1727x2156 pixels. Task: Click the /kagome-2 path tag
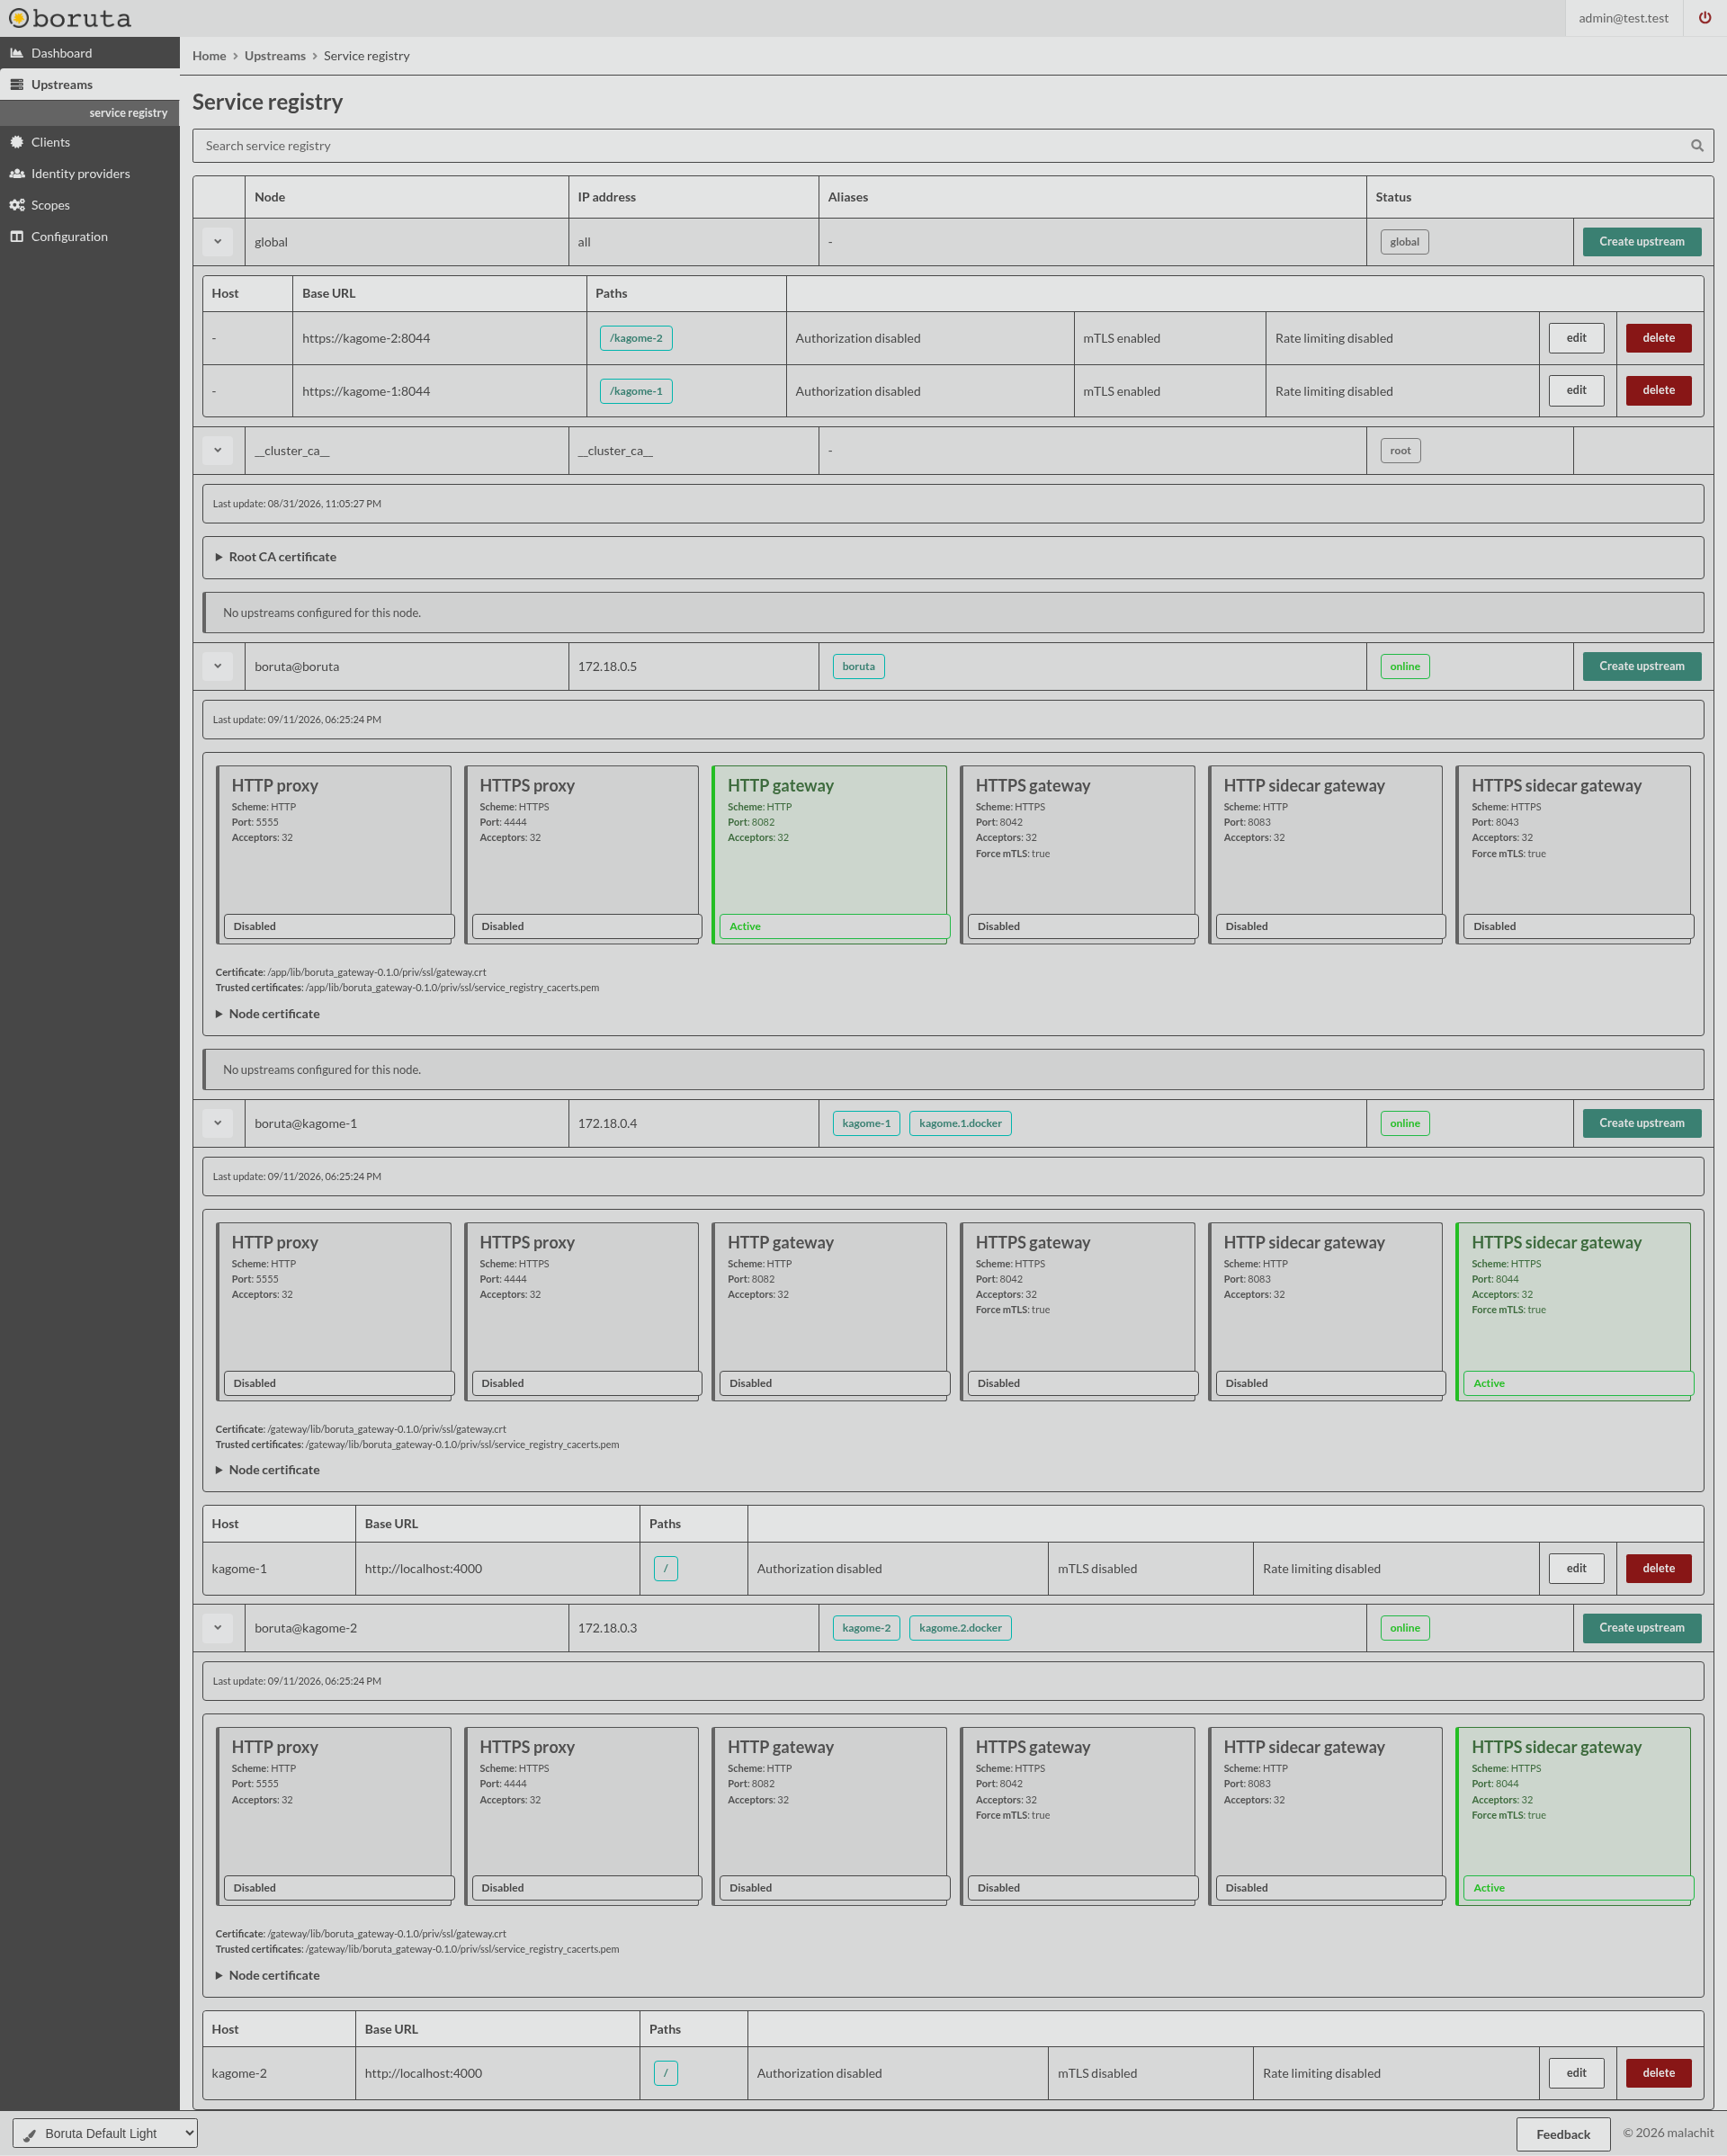click(x=636, y=338)
